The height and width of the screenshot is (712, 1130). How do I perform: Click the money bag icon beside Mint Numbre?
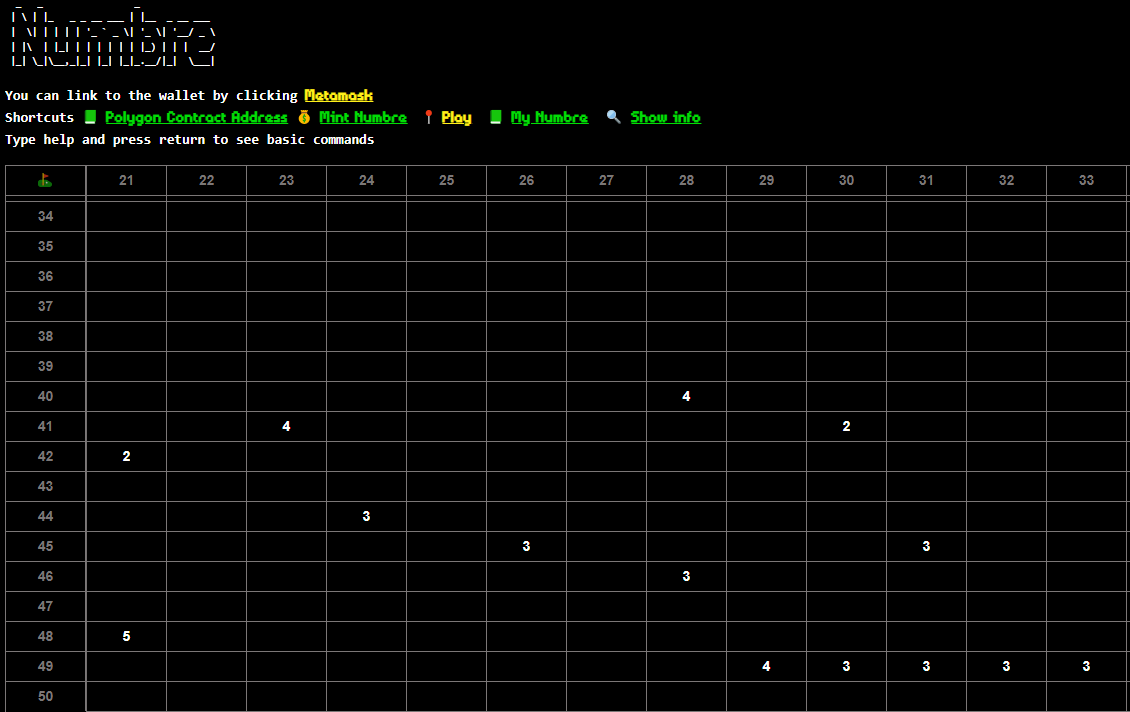[x=304, y=117]
